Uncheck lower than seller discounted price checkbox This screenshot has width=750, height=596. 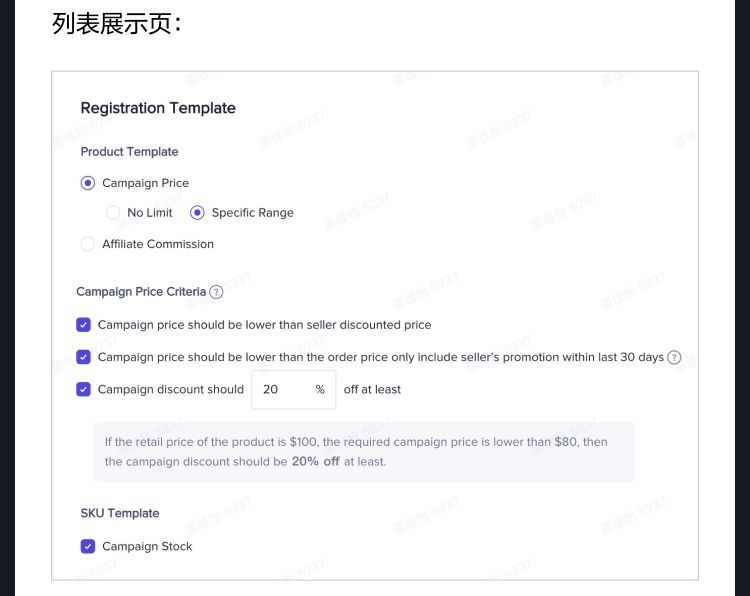(x=83, y=325)
